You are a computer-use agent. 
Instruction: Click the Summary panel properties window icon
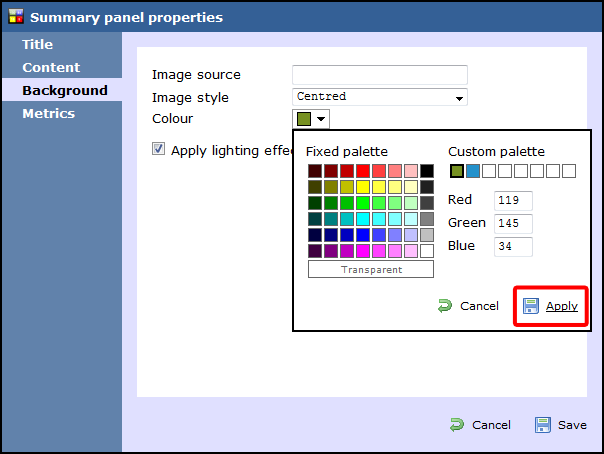(16, 17)
